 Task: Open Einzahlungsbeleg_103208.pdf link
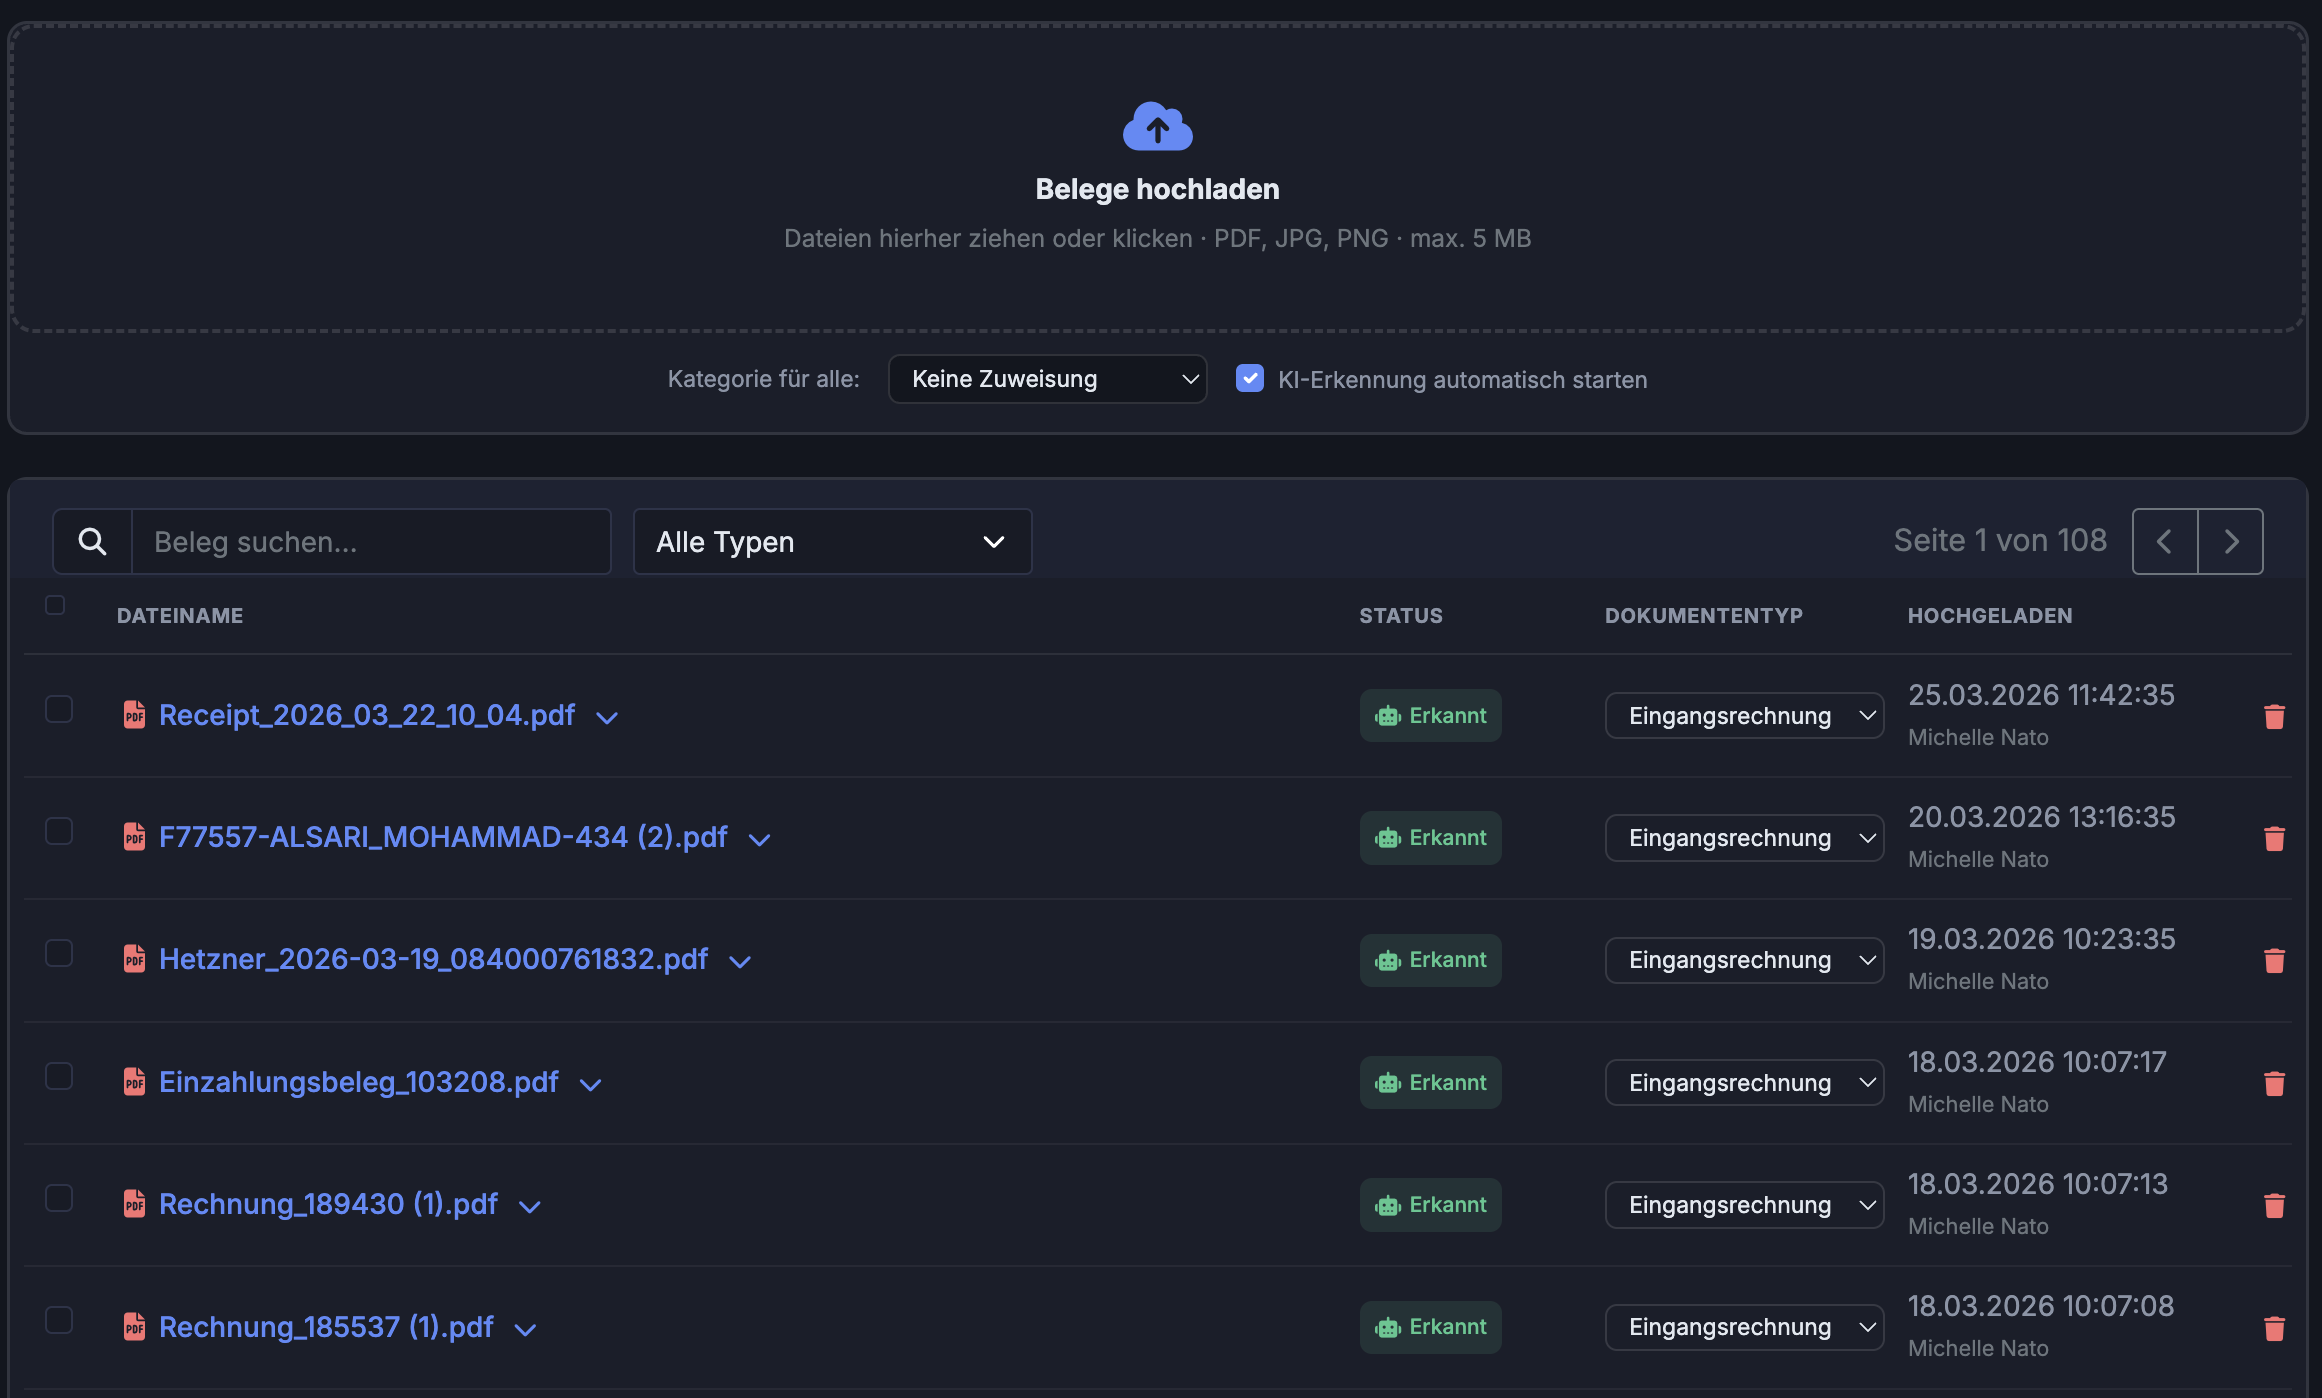coord(358,1082)
